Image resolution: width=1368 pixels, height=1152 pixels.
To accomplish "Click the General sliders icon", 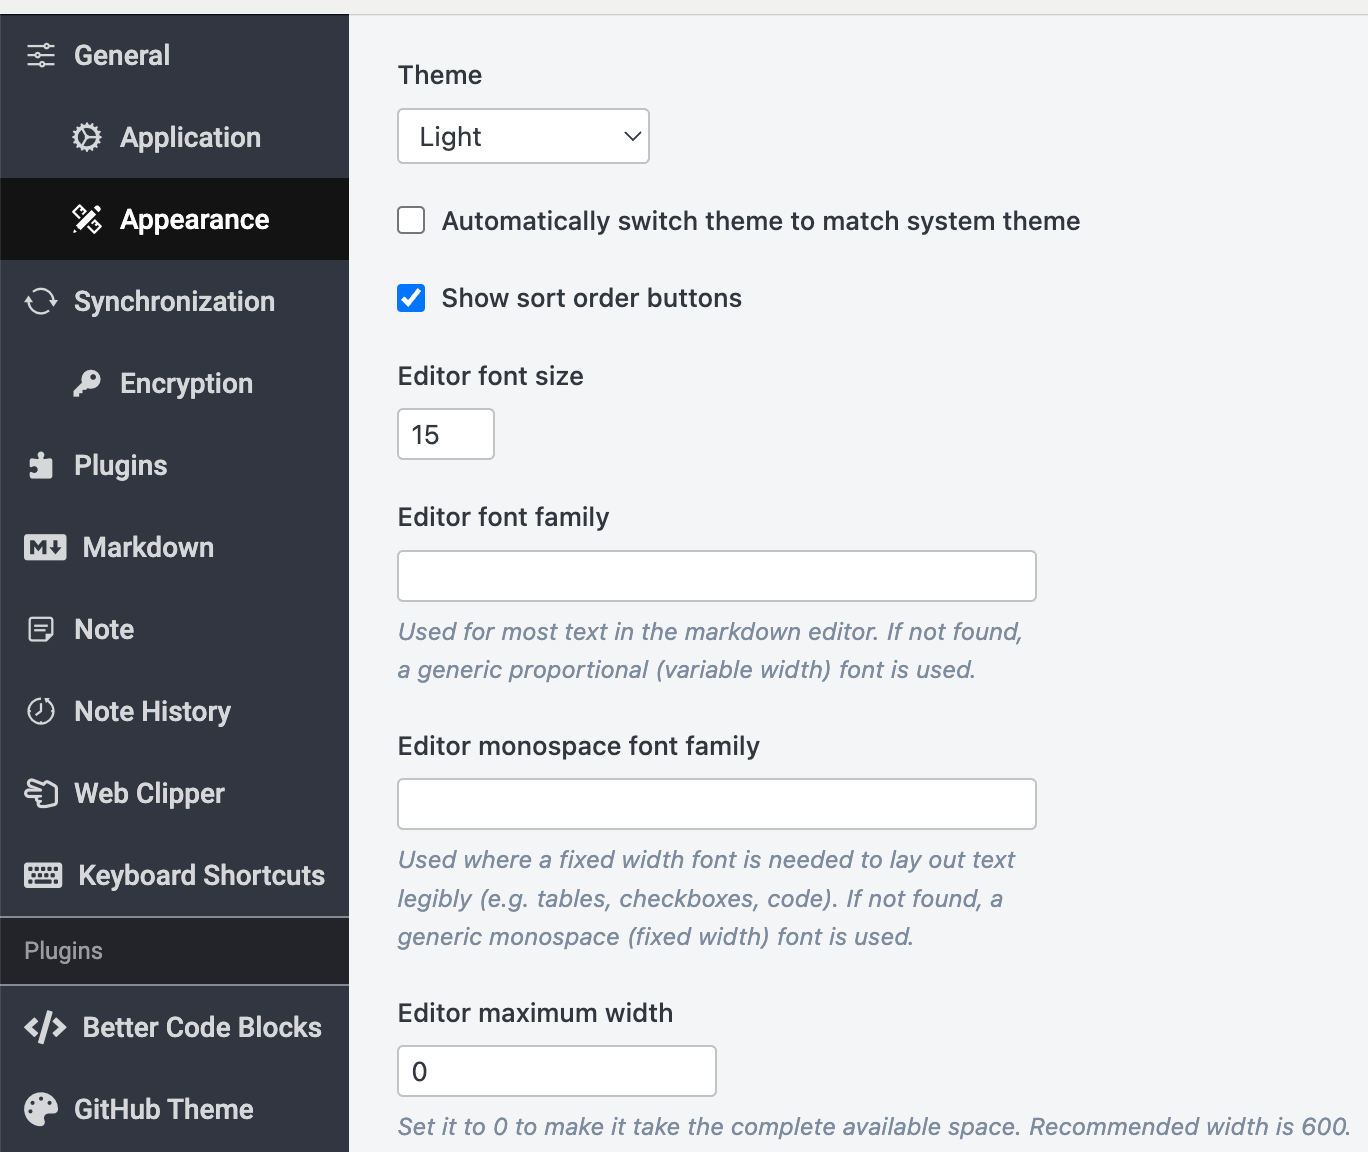I will click(x=41, y=55).
